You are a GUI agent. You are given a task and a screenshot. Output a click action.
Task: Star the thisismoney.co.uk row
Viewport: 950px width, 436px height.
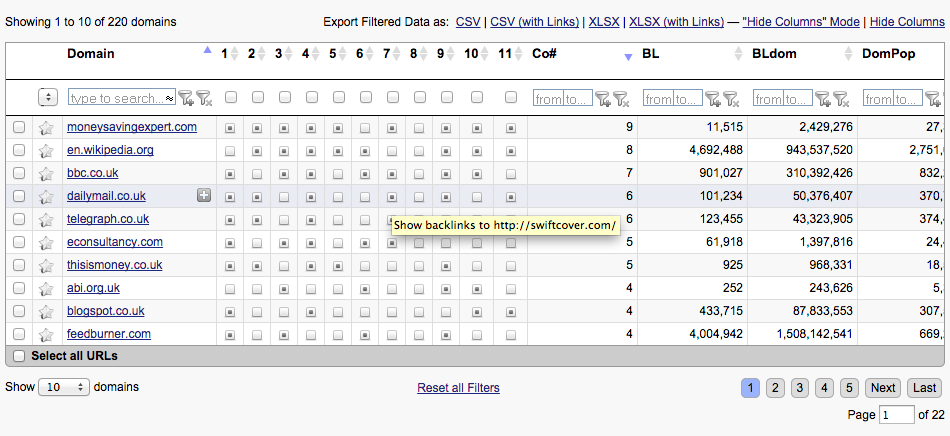(46, 266)
